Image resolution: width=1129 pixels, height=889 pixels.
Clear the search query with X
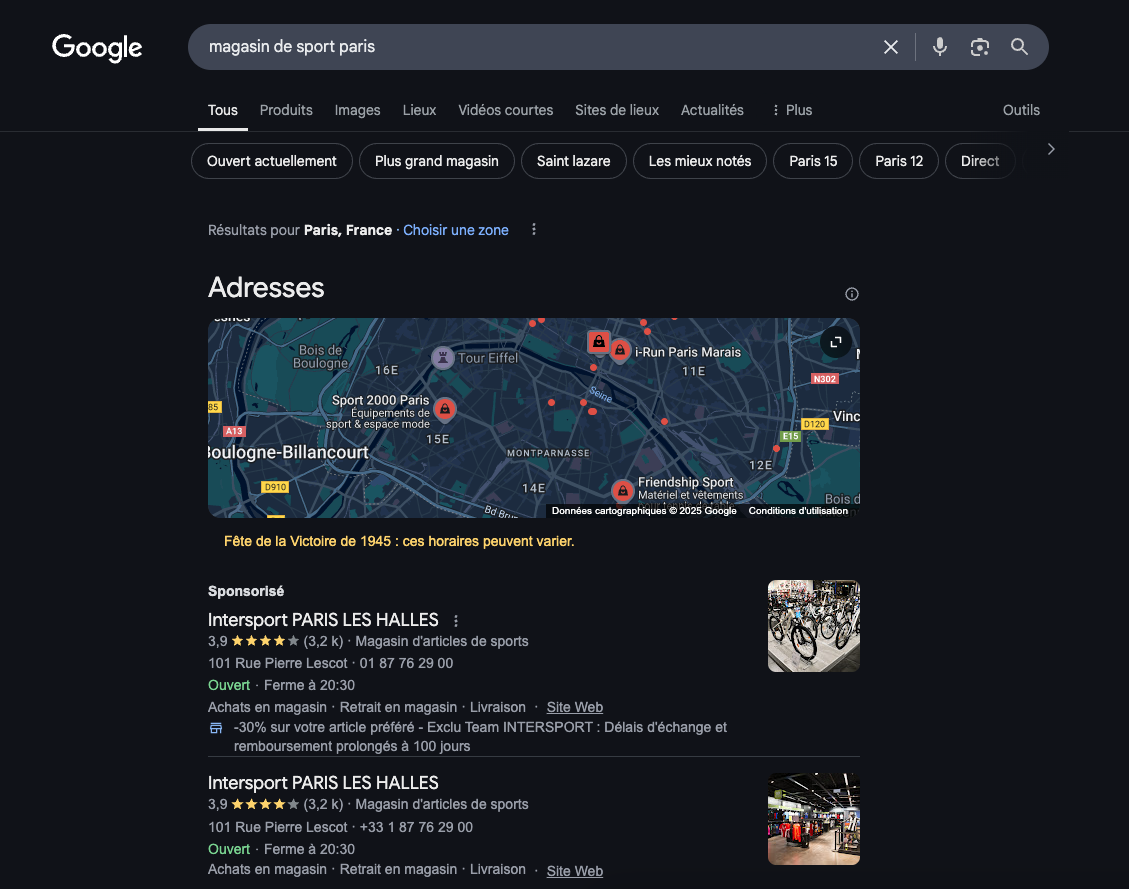tap(891, 47)
